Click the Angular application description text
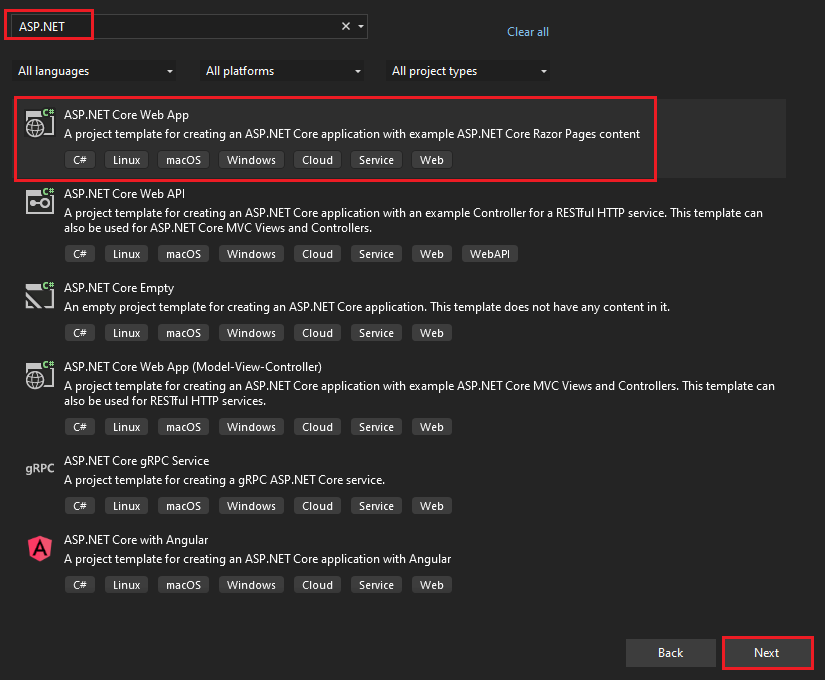 tap(258, 560)
